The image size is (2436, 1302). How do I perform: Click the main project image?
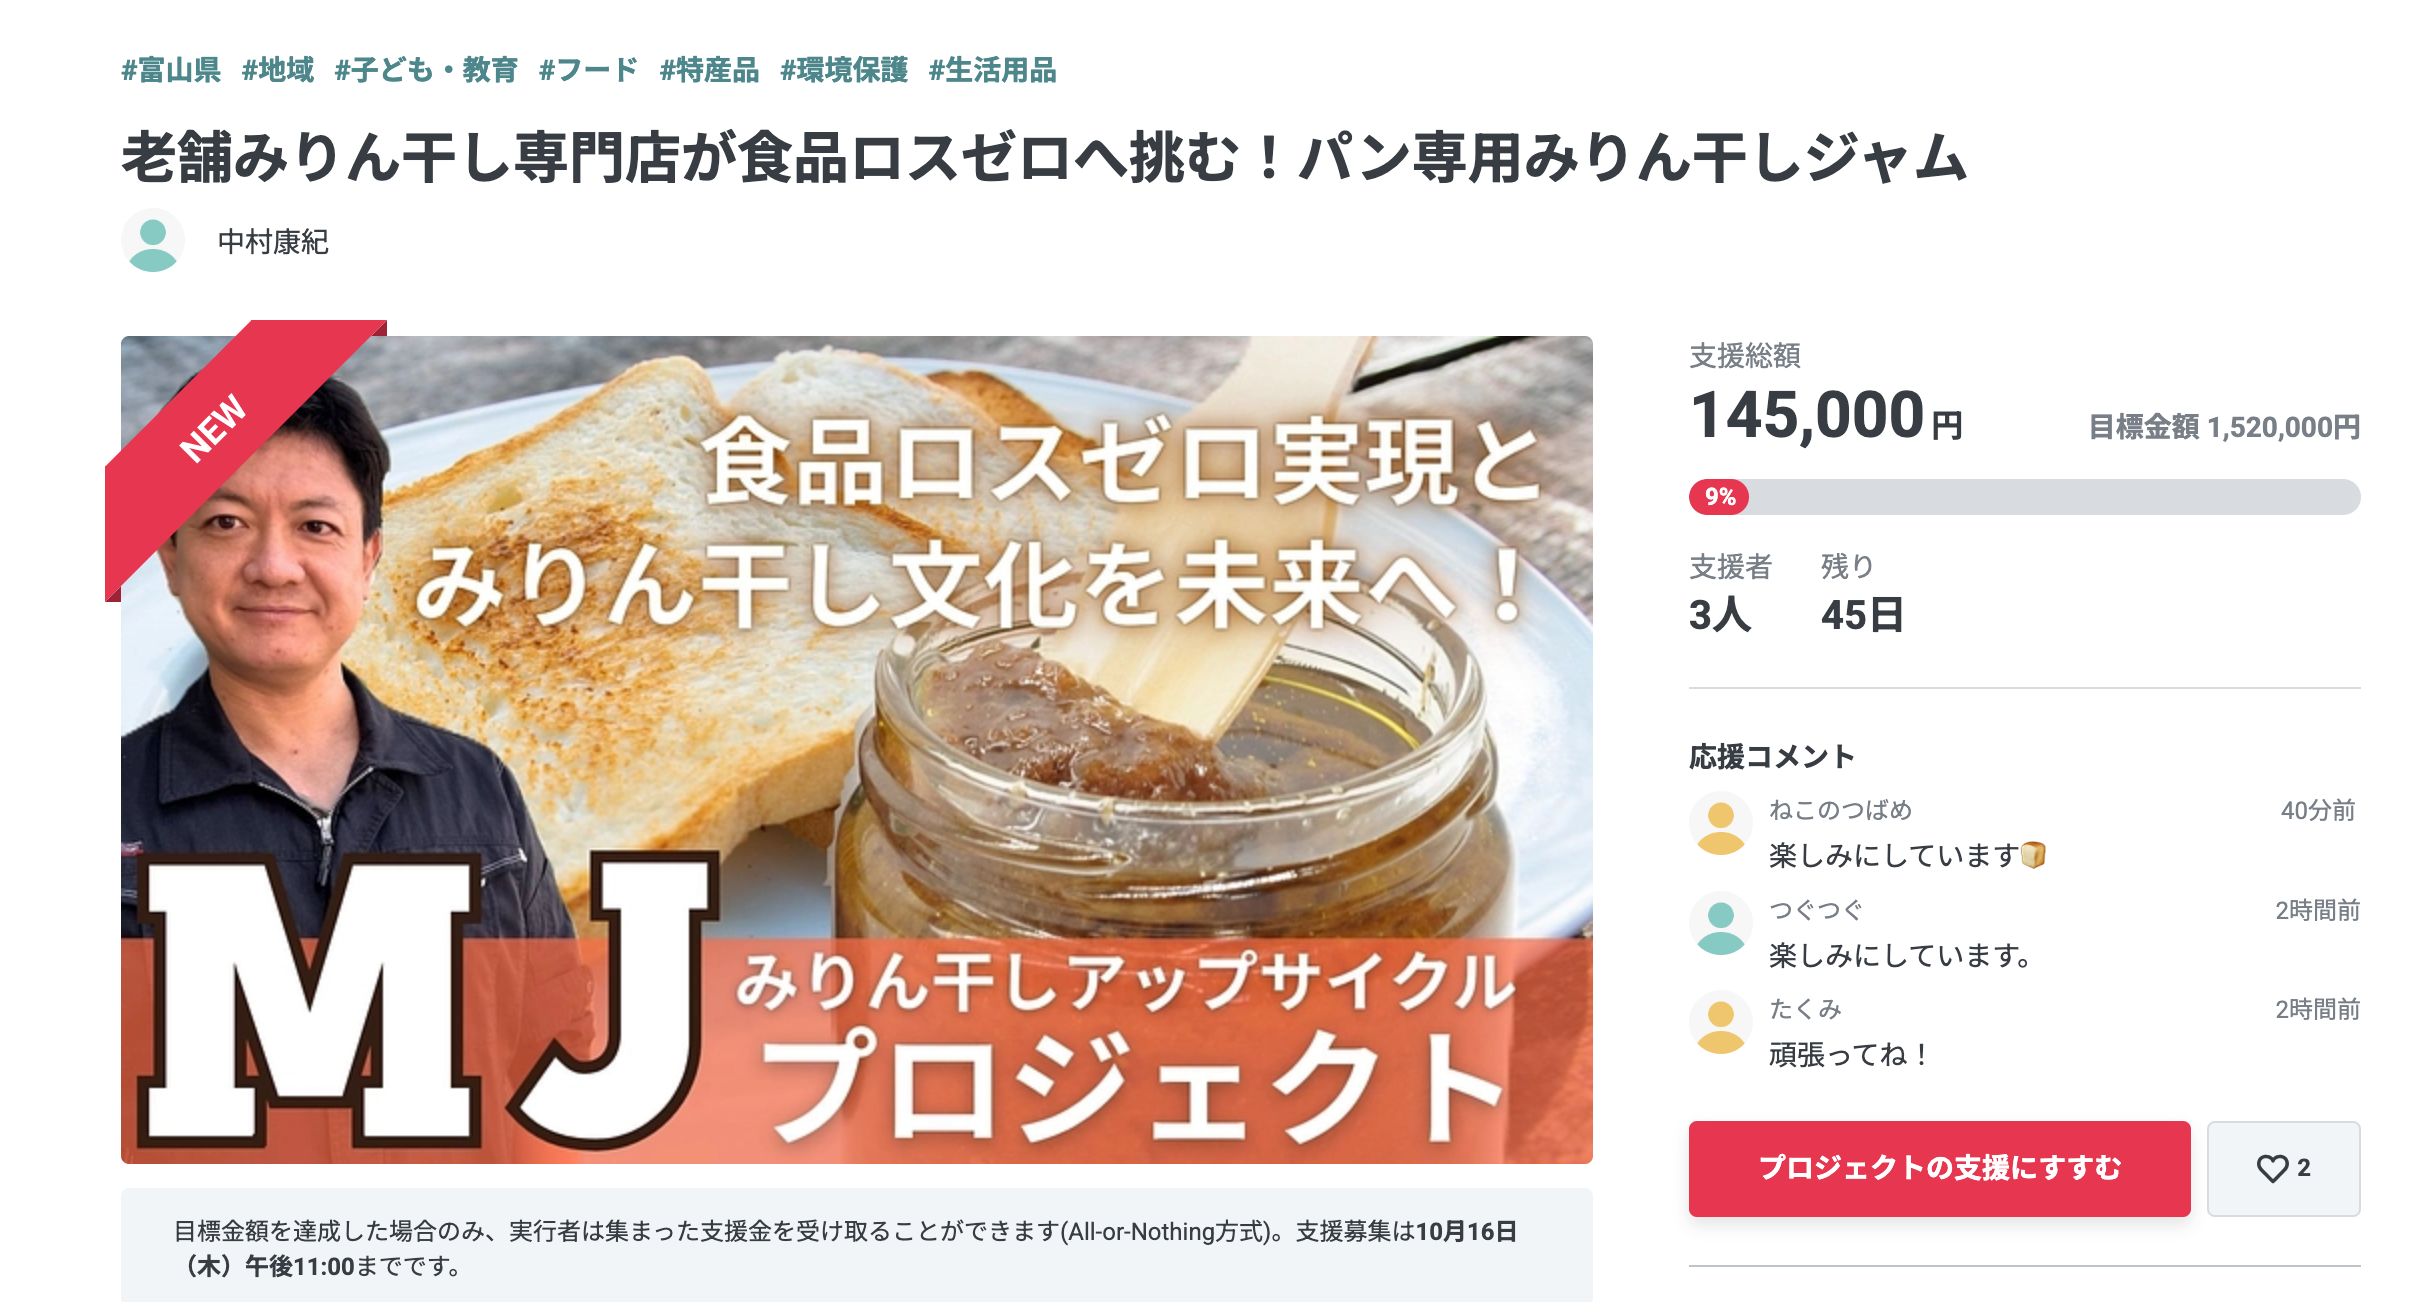click(x=857, y=749)
